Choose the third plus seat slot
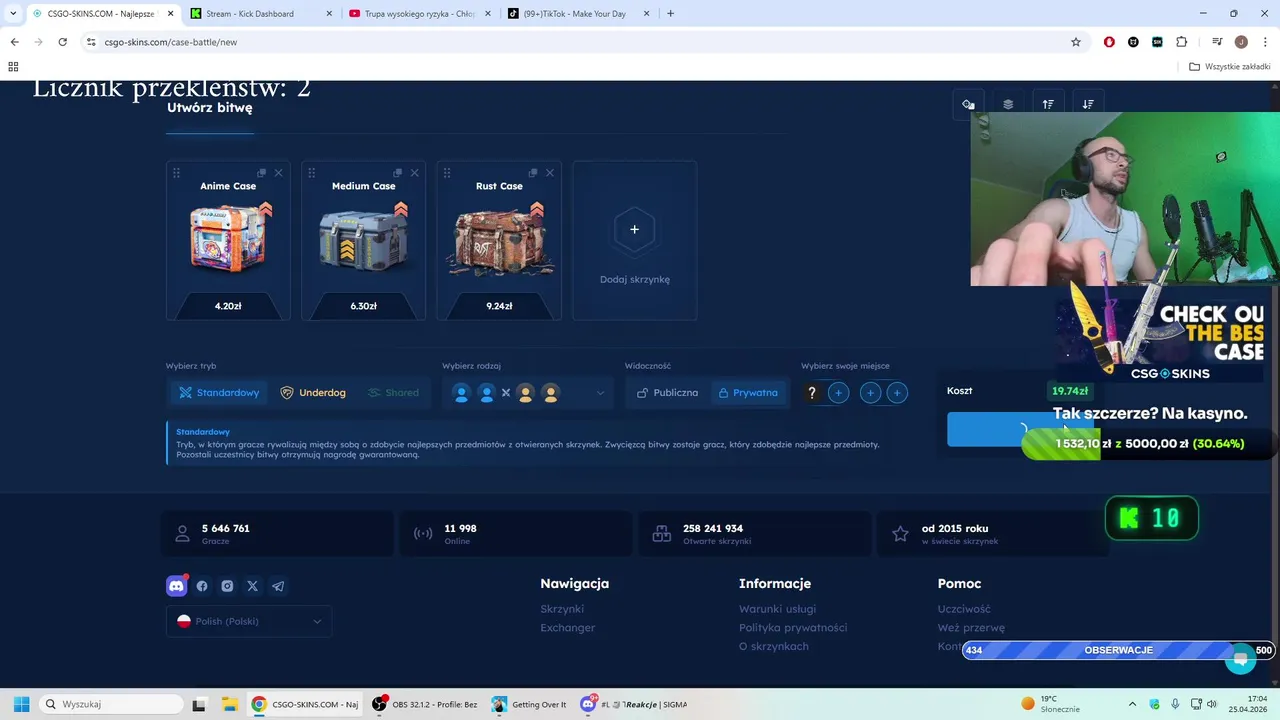This screenshot has width=1280, height=720. pos(897,393)
